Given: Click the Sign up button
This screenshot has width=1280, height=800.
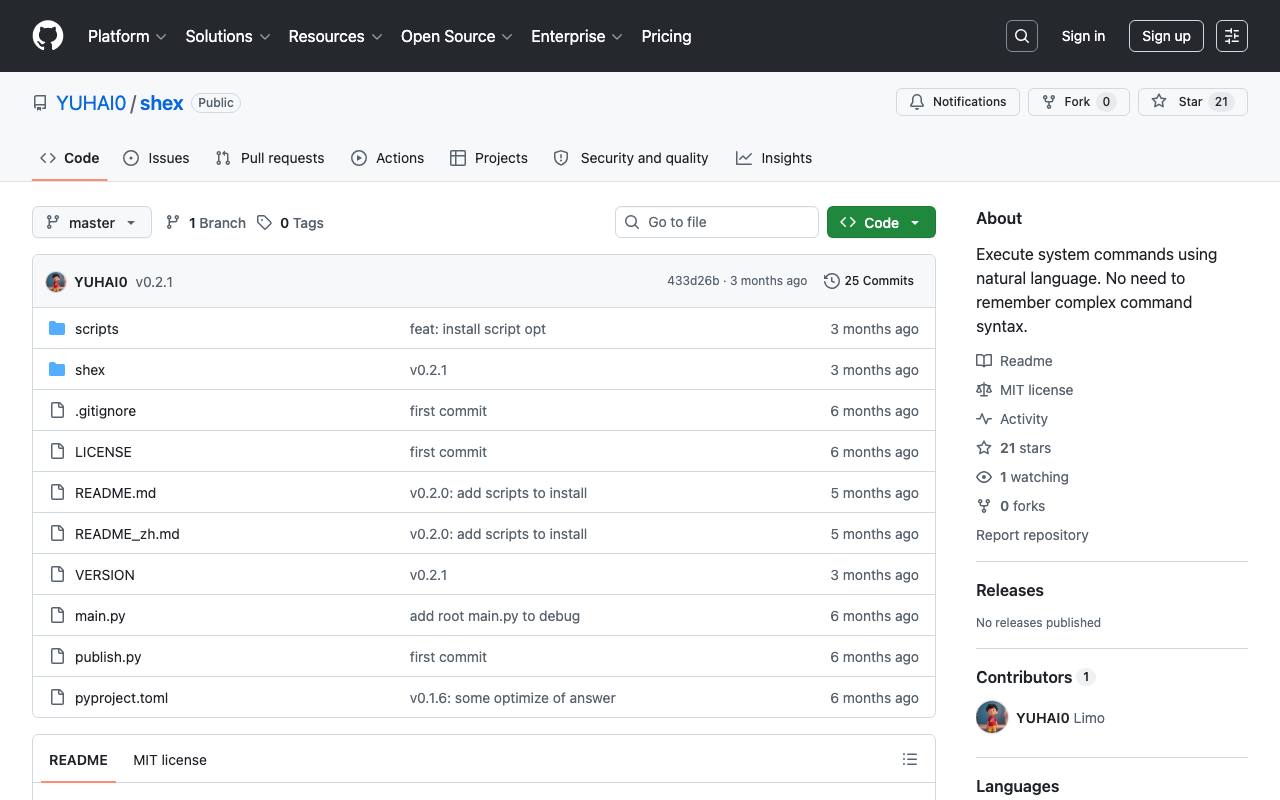Looking at the screenshot, I should click(x=1166, y=36).
